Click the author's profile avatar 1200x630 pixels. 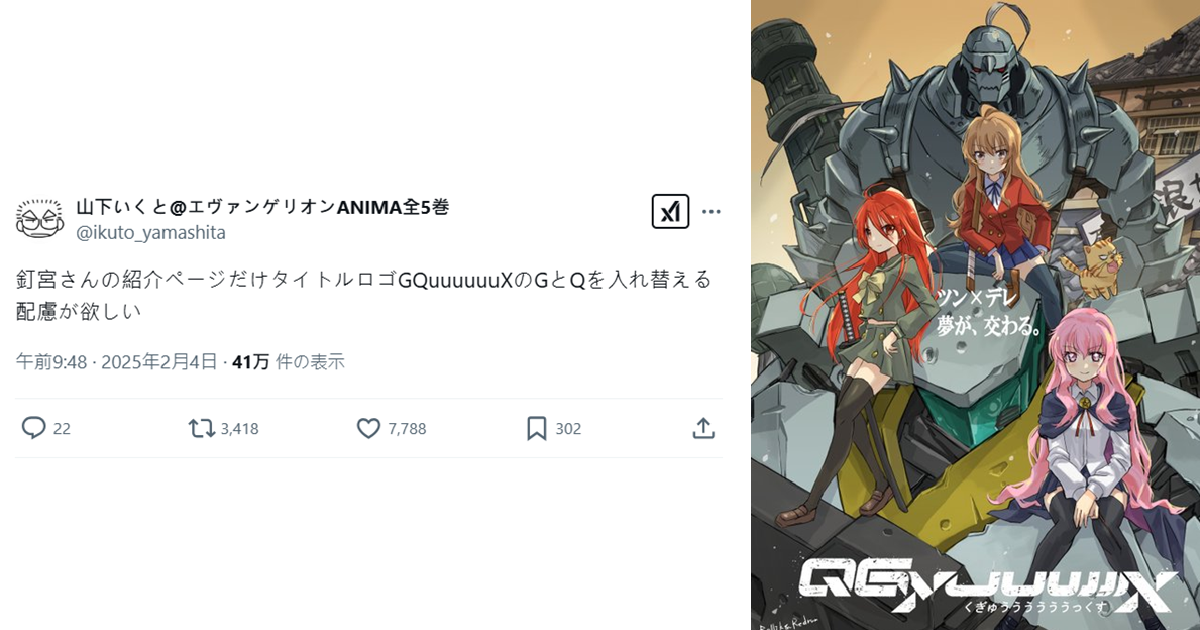click(x=40, y=217)
